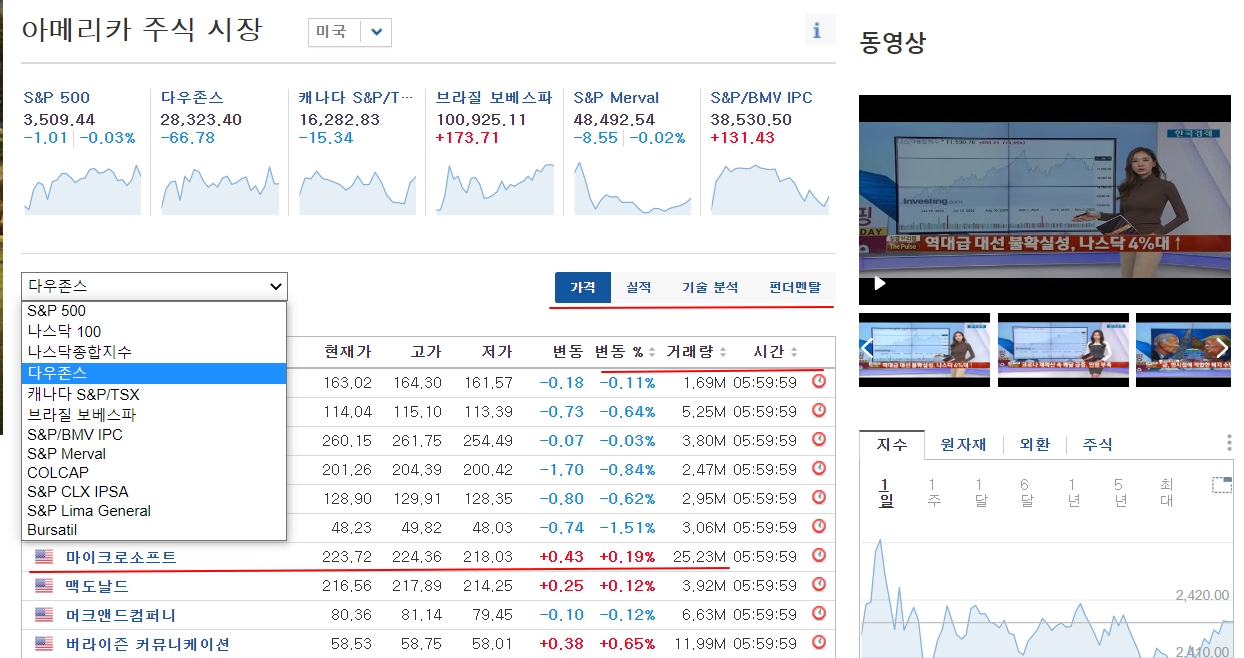
Task: Click the clock icon on the 163,02 row
Action: [818, 381]
